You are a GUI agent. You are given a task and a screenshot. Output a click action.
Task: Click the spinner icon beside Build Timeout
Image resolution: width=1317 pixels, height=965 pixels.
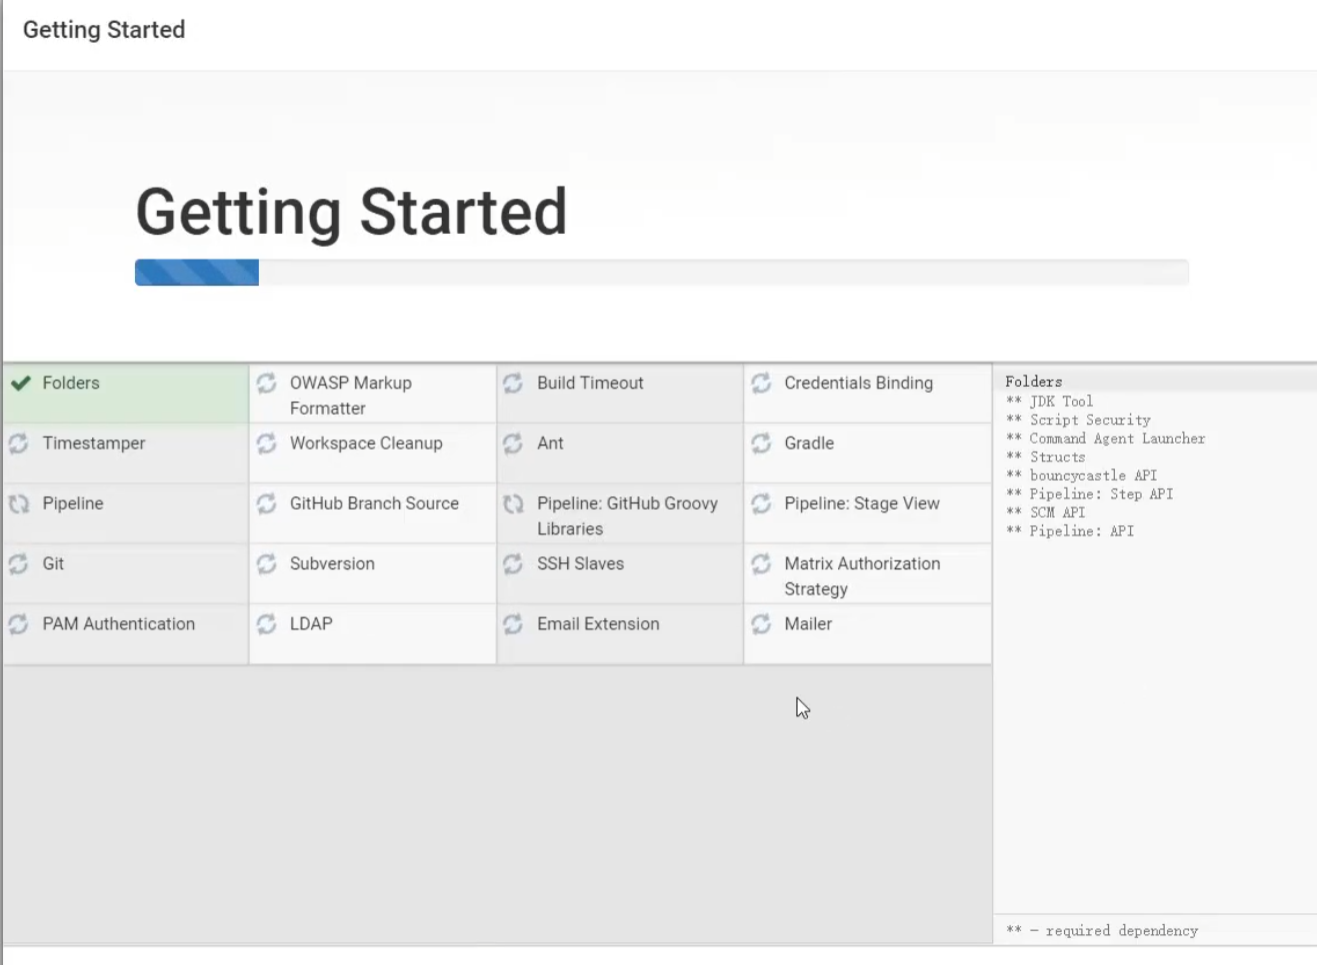point(513,383)
